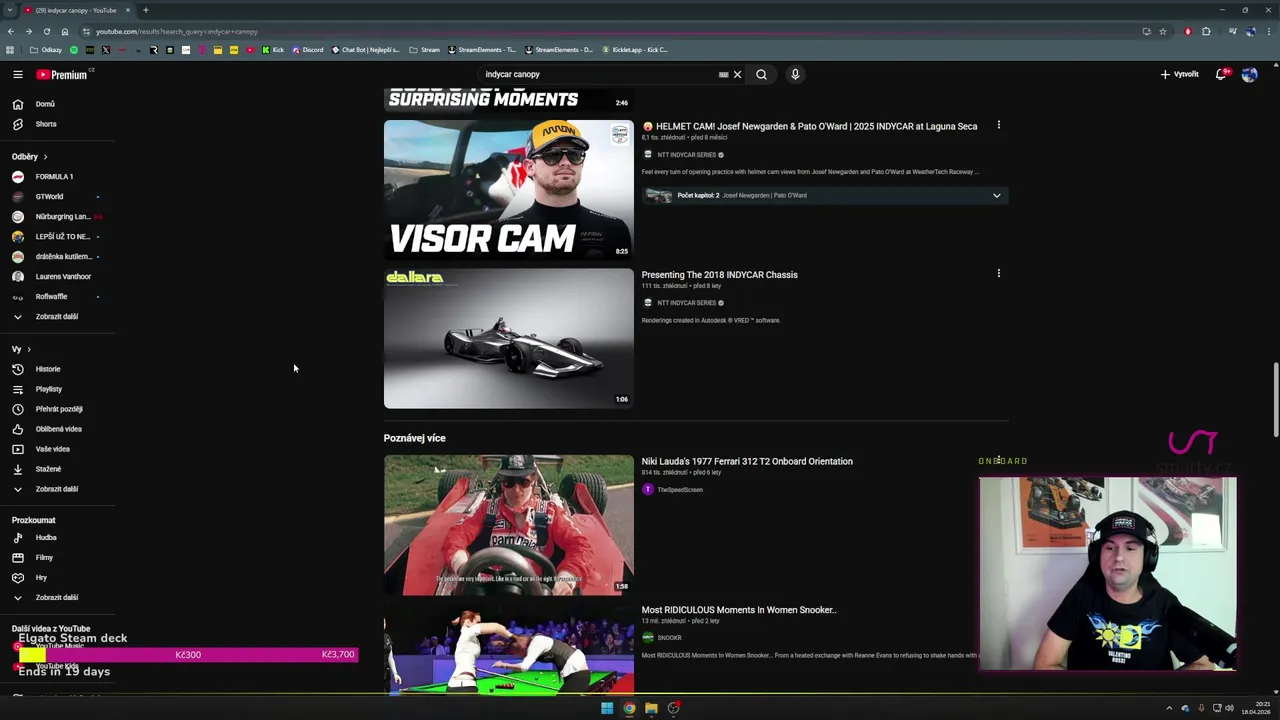Open TheSpeedScreen channel link

pos(680,490)
